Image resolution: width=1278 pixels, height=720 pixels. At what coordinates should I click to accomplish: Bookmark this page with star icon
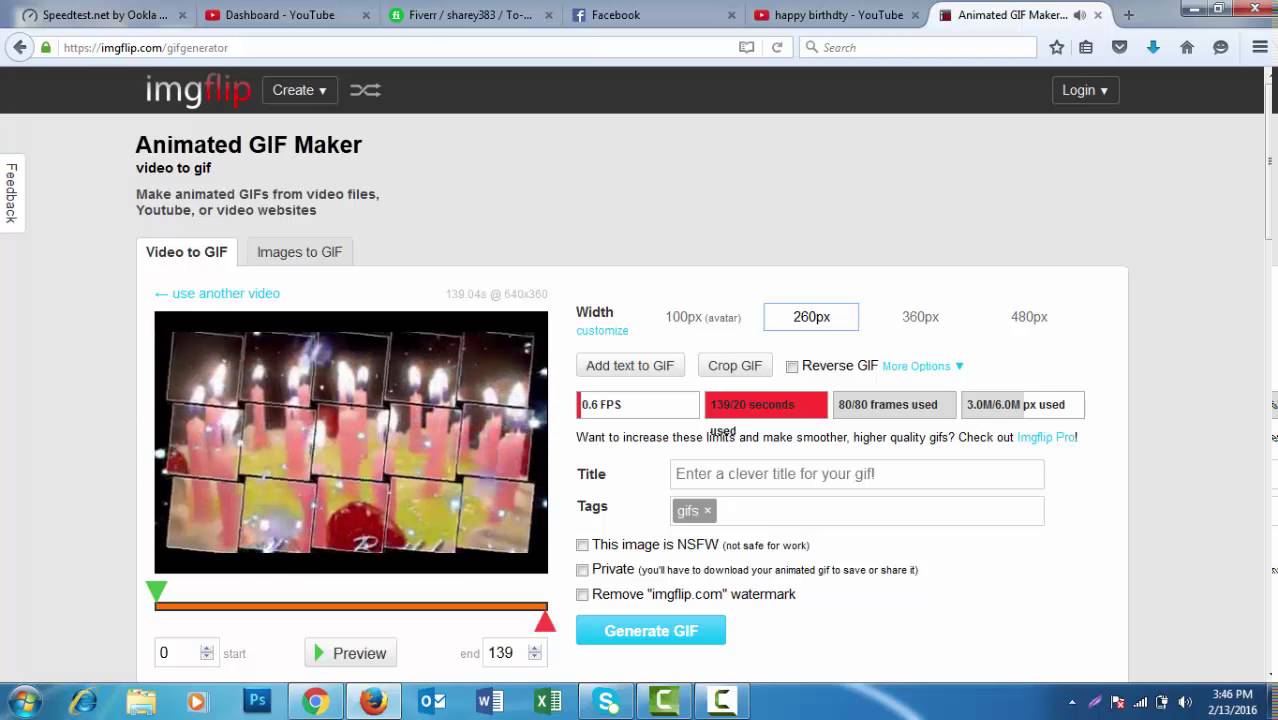(1057, 47)
